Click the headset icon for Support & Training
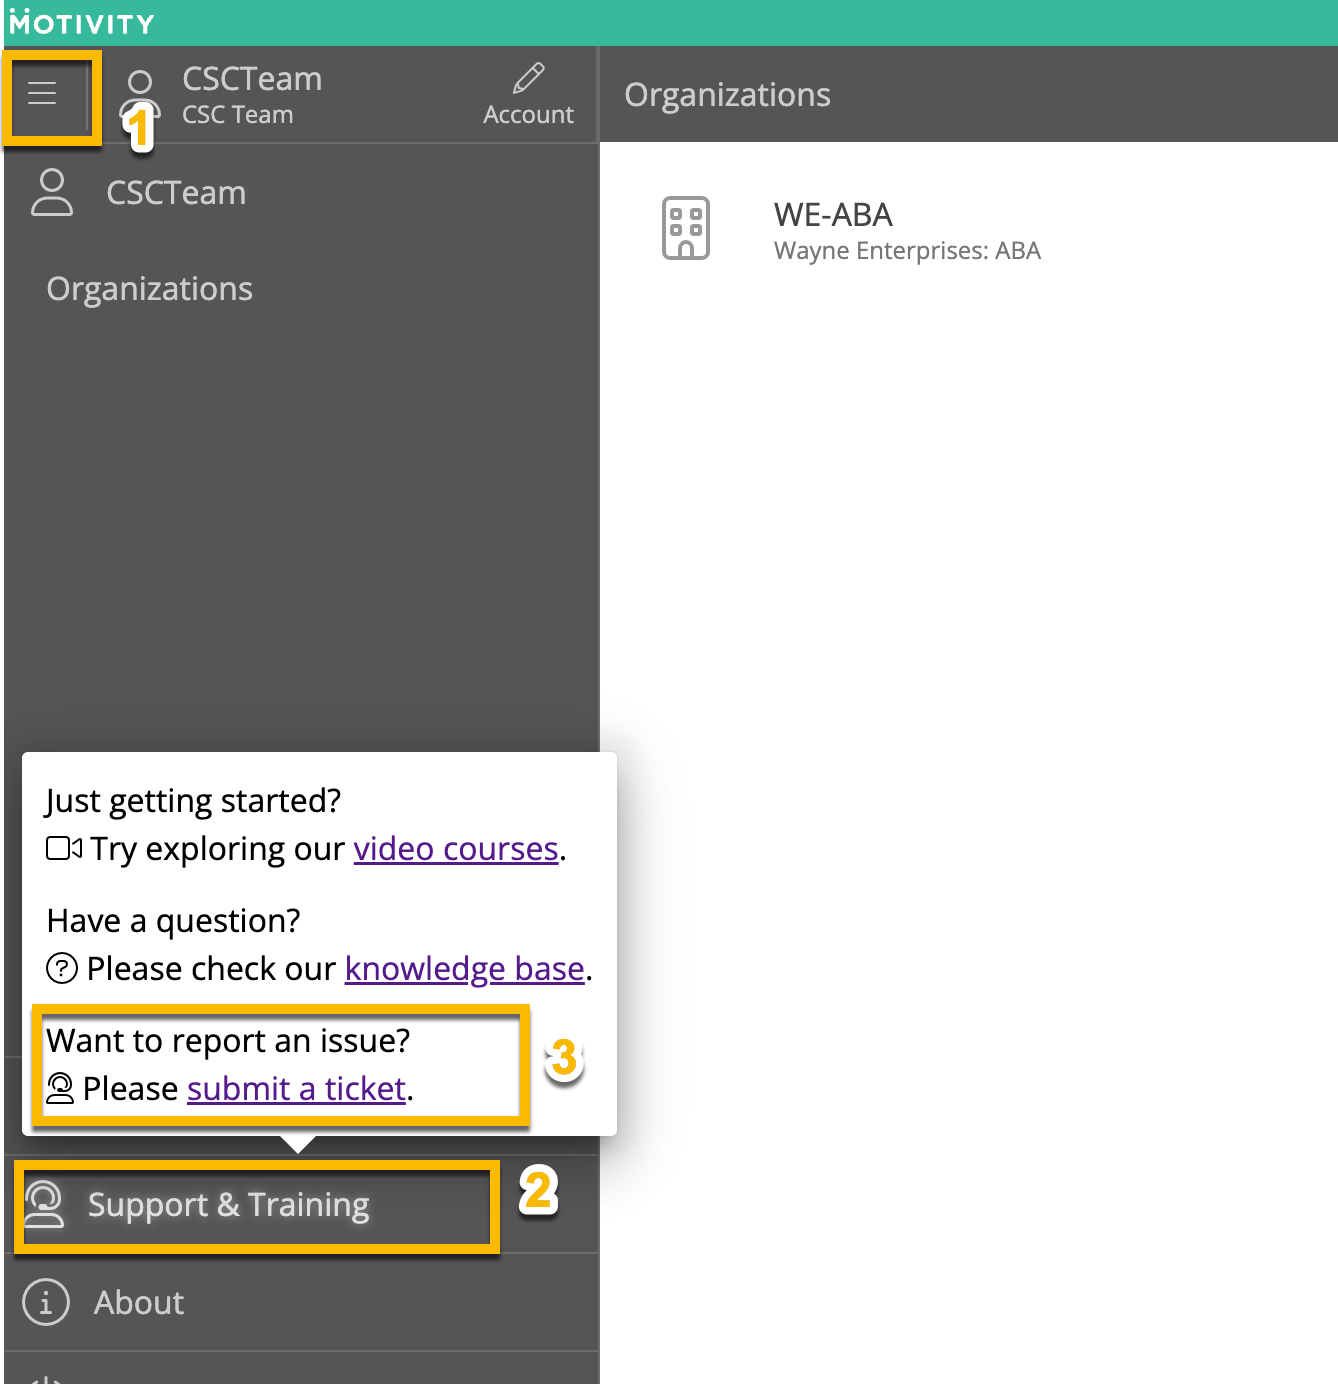The height and width of the screenshot is (1384, 1338). click(x=44, y=1204)
